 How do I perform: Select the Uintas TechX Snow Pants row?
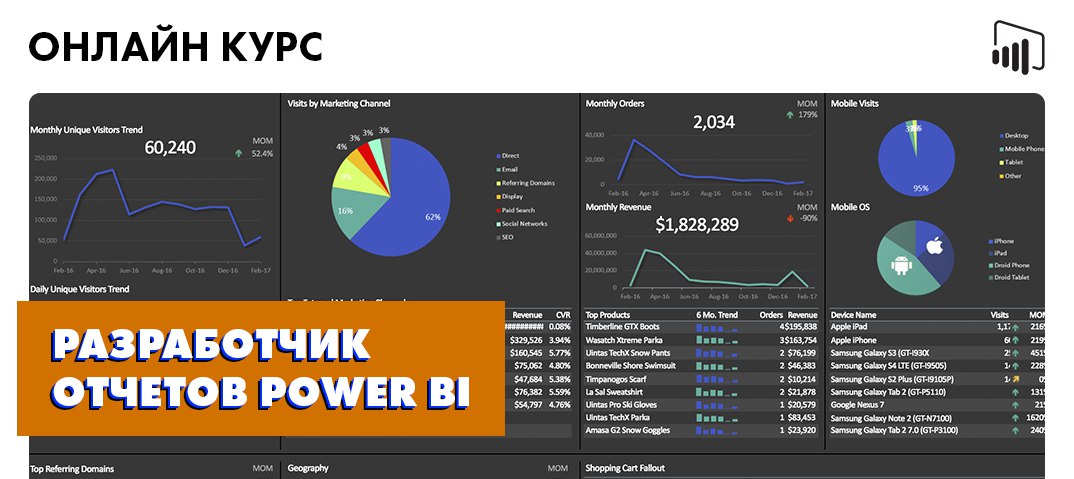tap(701, 353)
